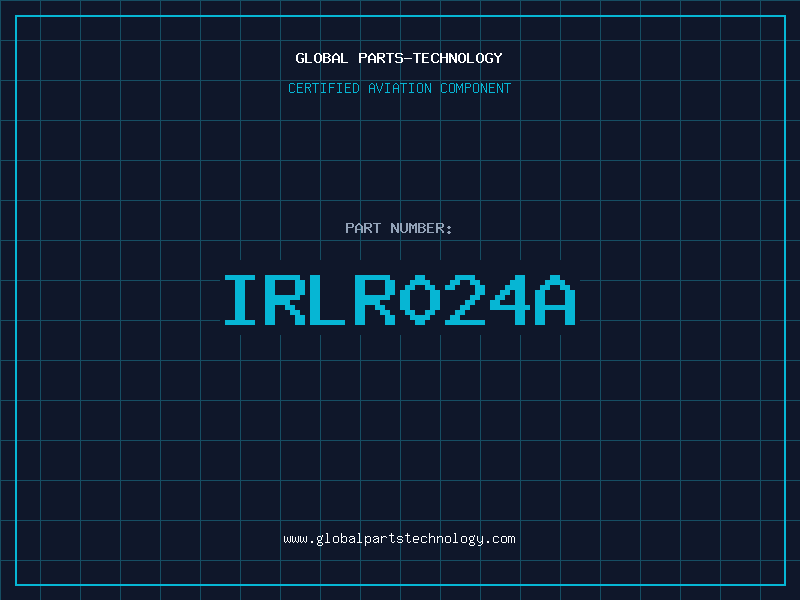Click the GLOBAL PARTS-TECHNOLOGY heading
This screenshot has width=800, height=600.
point(399,58)
